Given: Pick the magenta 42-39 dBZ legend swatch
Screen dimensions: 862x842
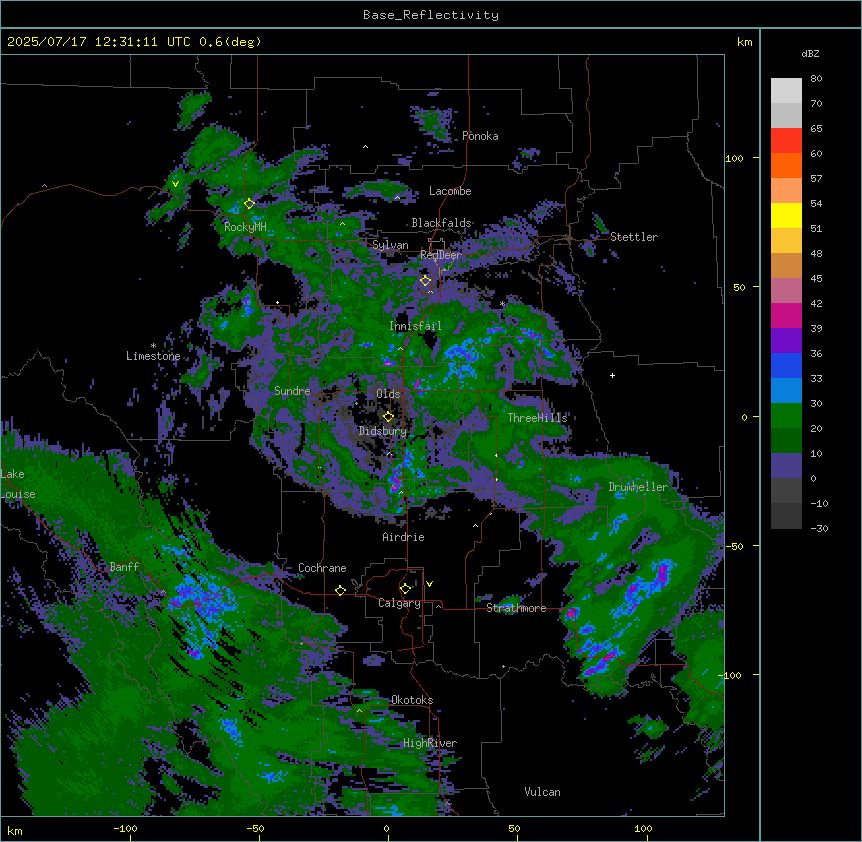Looking at the screenshot, I should tap(786, 316).
